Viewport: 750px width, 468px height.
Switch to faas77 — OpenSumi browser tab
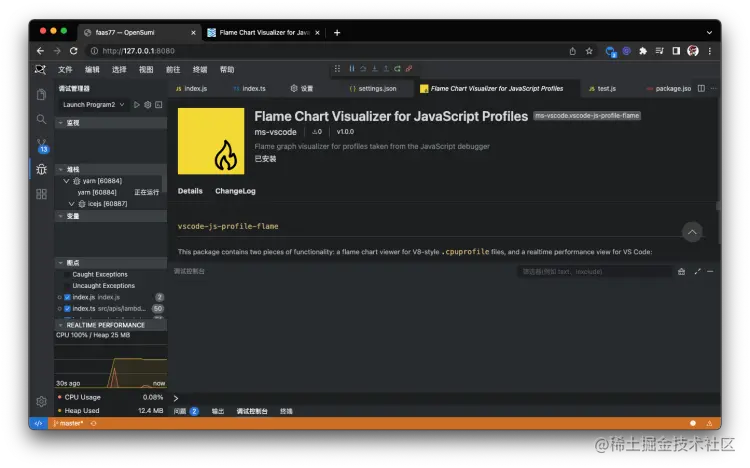pos(138,33)
